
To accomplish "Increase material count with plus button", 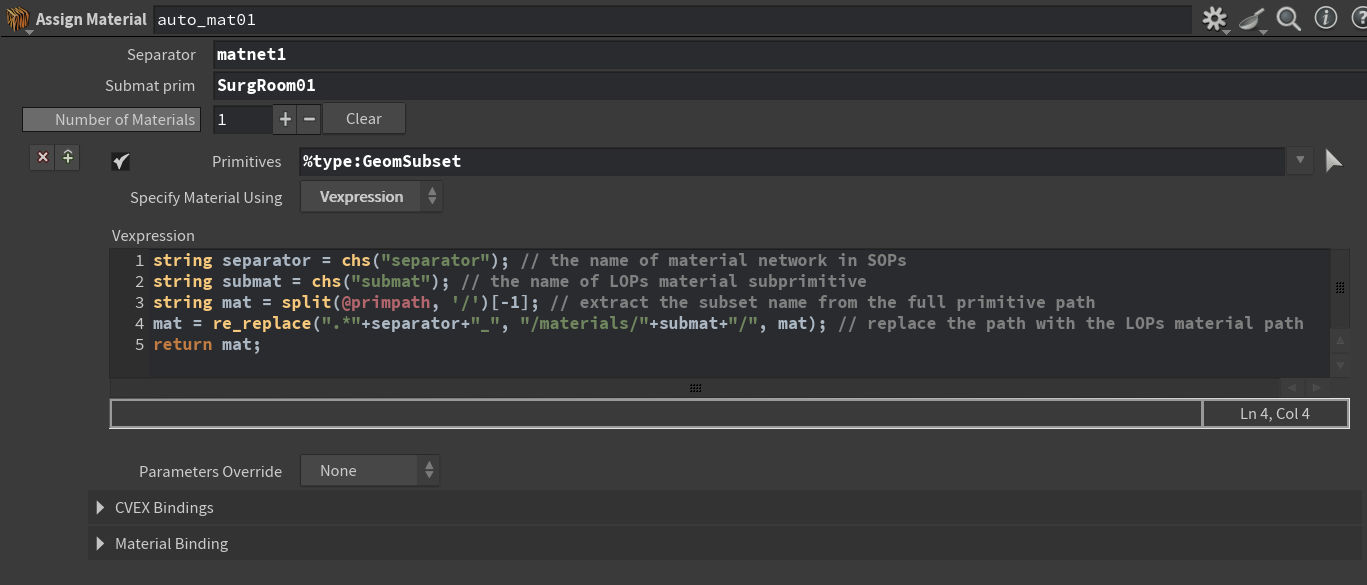I will coord(285,119).
